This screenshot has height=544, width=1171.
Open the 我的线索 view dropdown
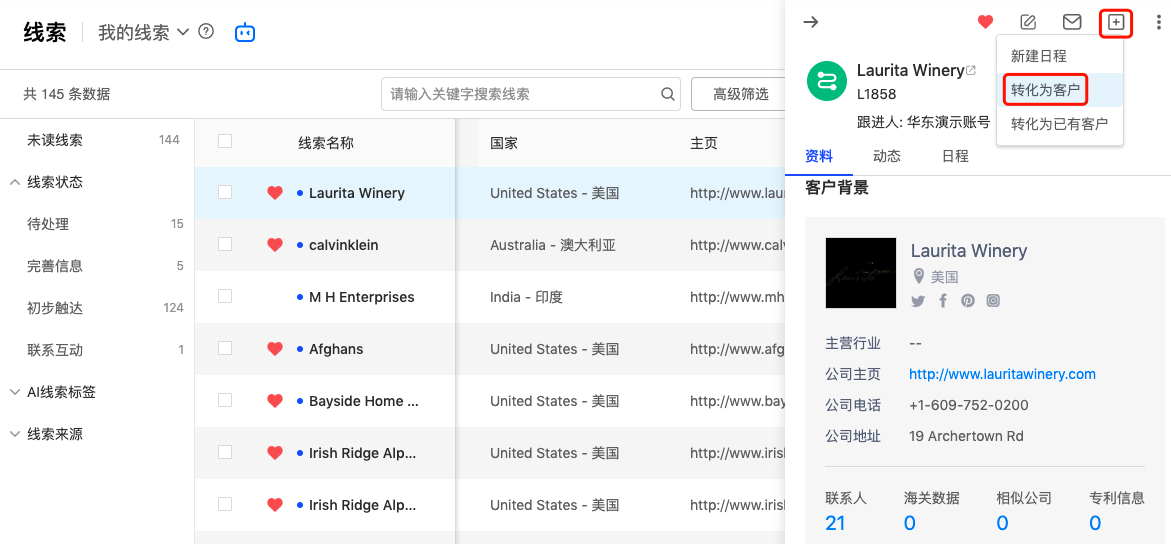click(144, 32)
